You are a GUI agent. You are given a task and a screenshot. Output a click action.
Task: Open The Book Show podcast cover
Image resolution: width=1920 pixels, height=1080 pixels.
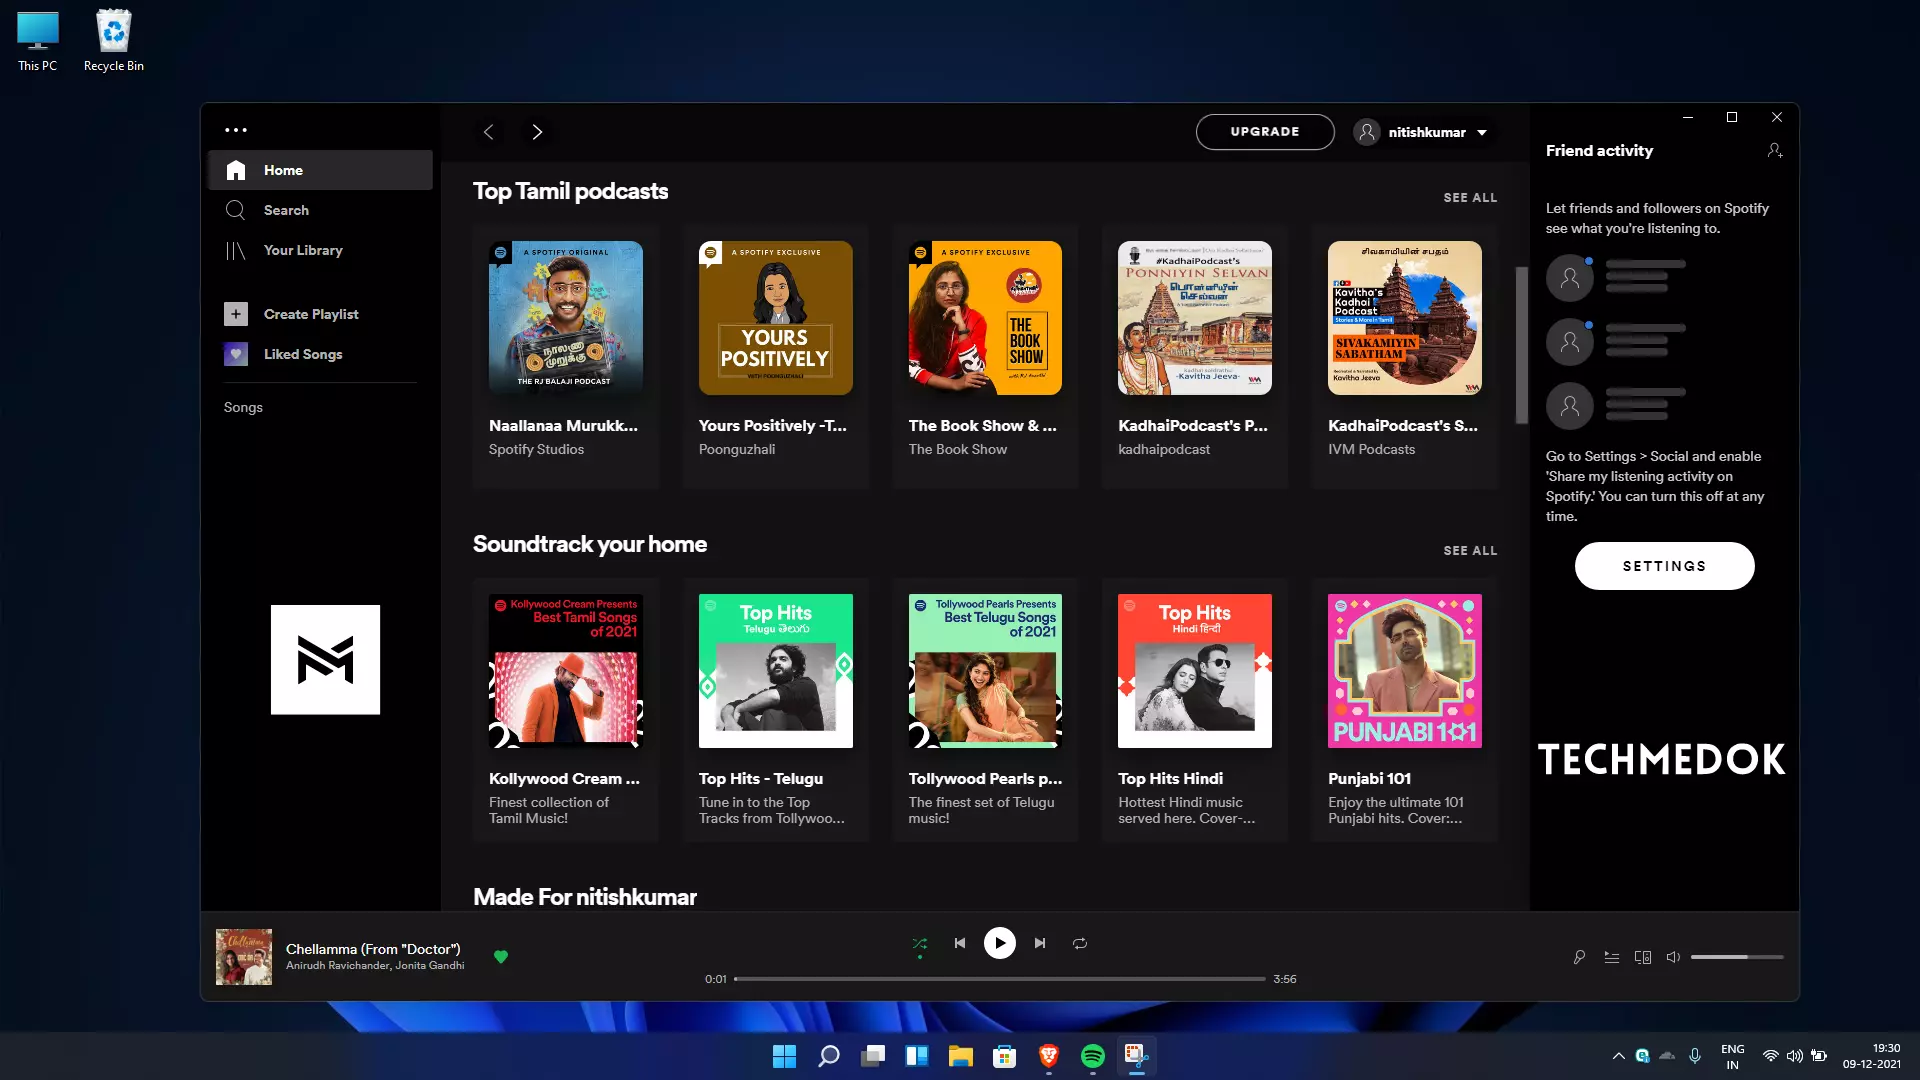tap(985, 318)
